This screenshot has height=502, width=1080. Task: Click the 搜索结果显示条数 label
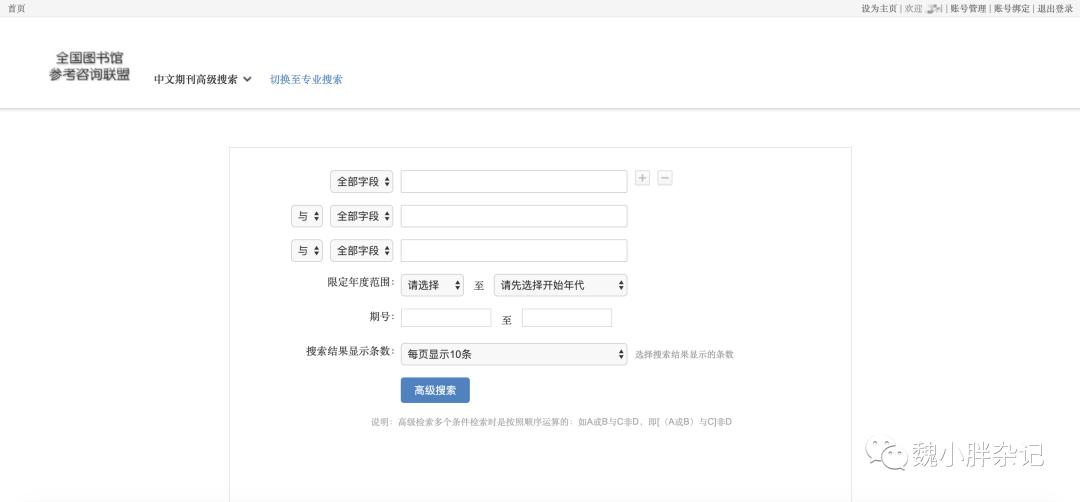point(351,351)
